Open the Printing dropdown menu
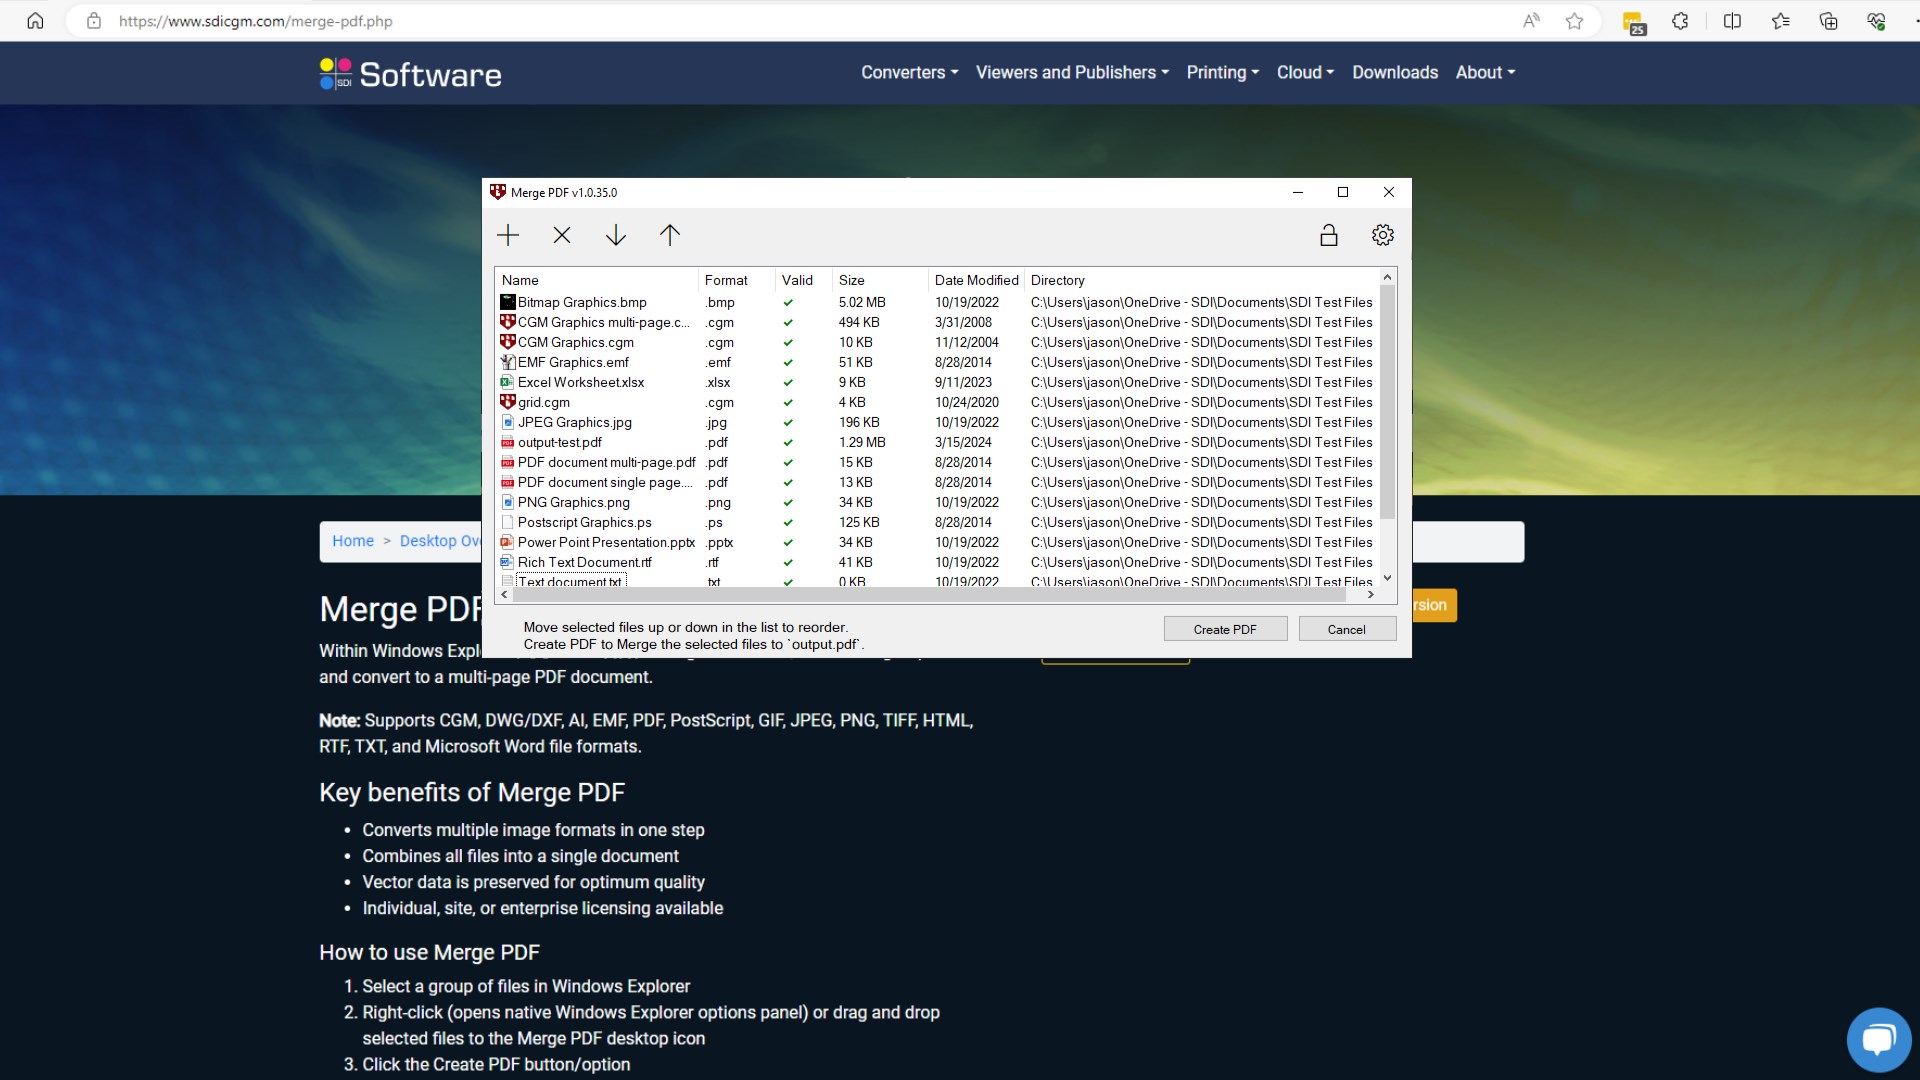This screenshot has height=1080, width=1920. tap(1222, 72)
